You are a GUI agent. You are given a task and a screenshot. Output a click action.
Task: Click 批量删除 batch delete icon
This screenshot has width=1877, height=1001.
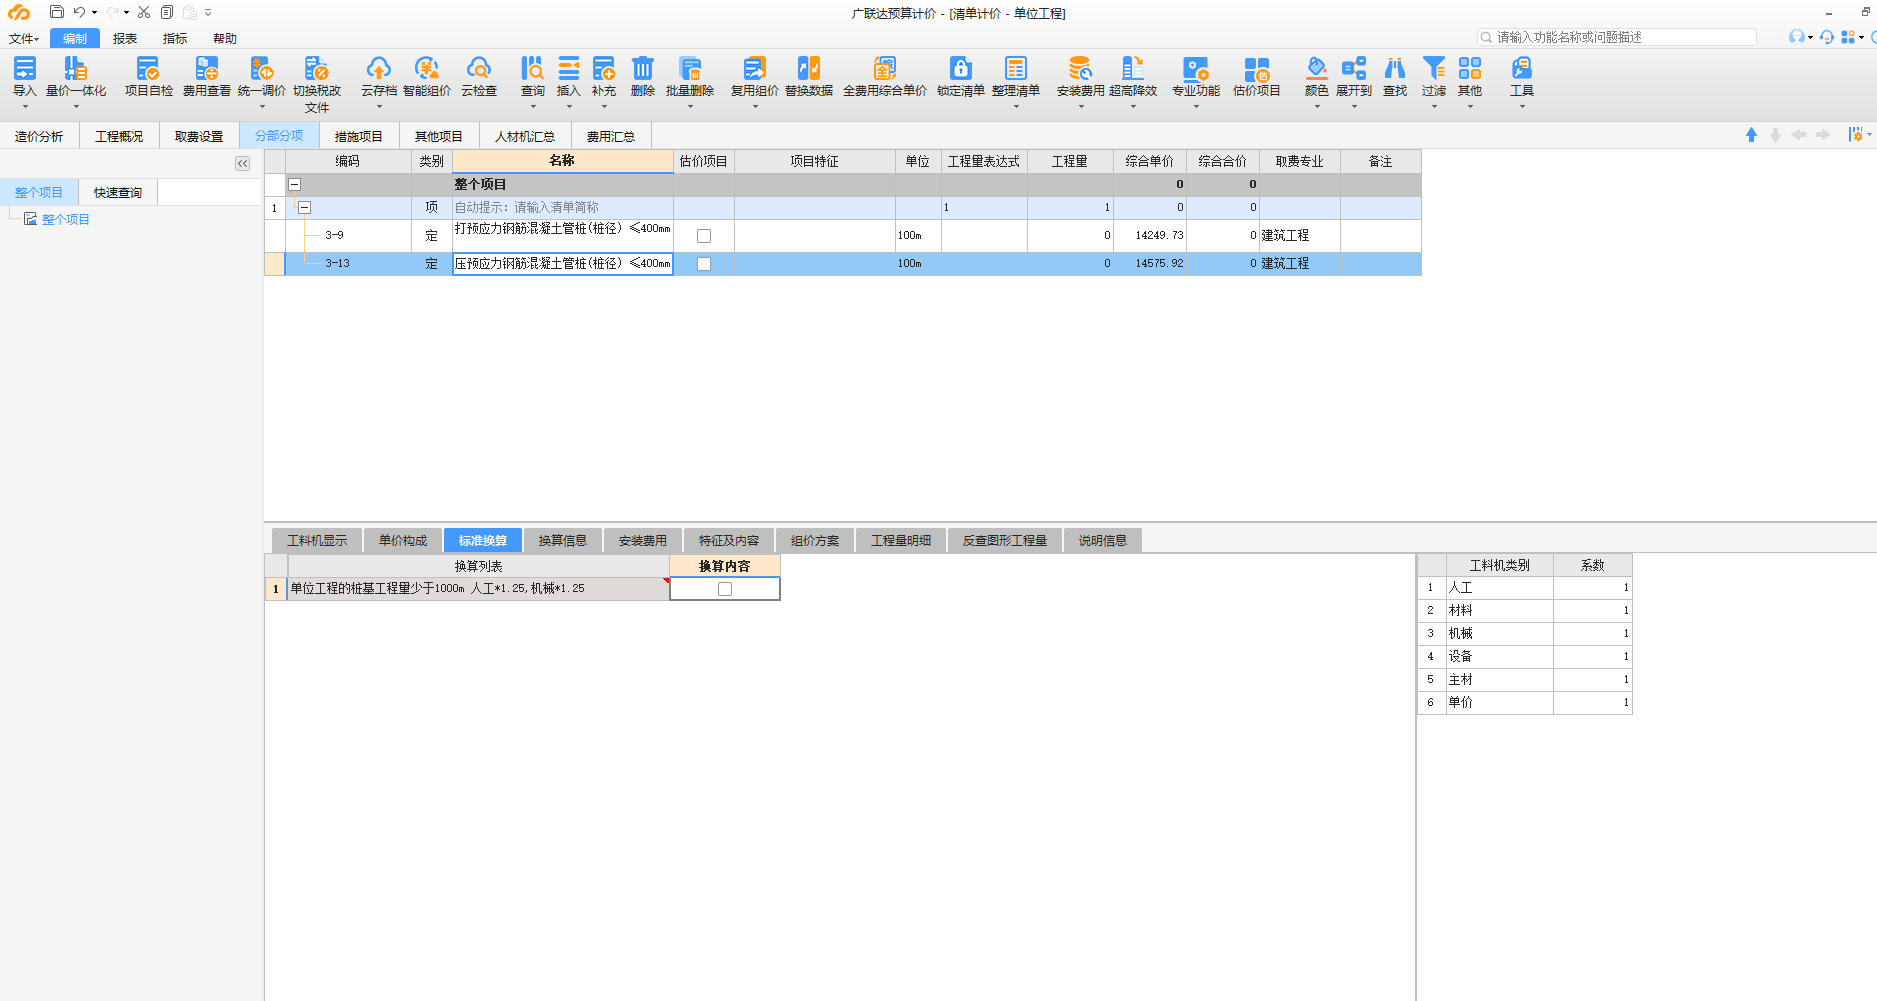pos(690,68)
